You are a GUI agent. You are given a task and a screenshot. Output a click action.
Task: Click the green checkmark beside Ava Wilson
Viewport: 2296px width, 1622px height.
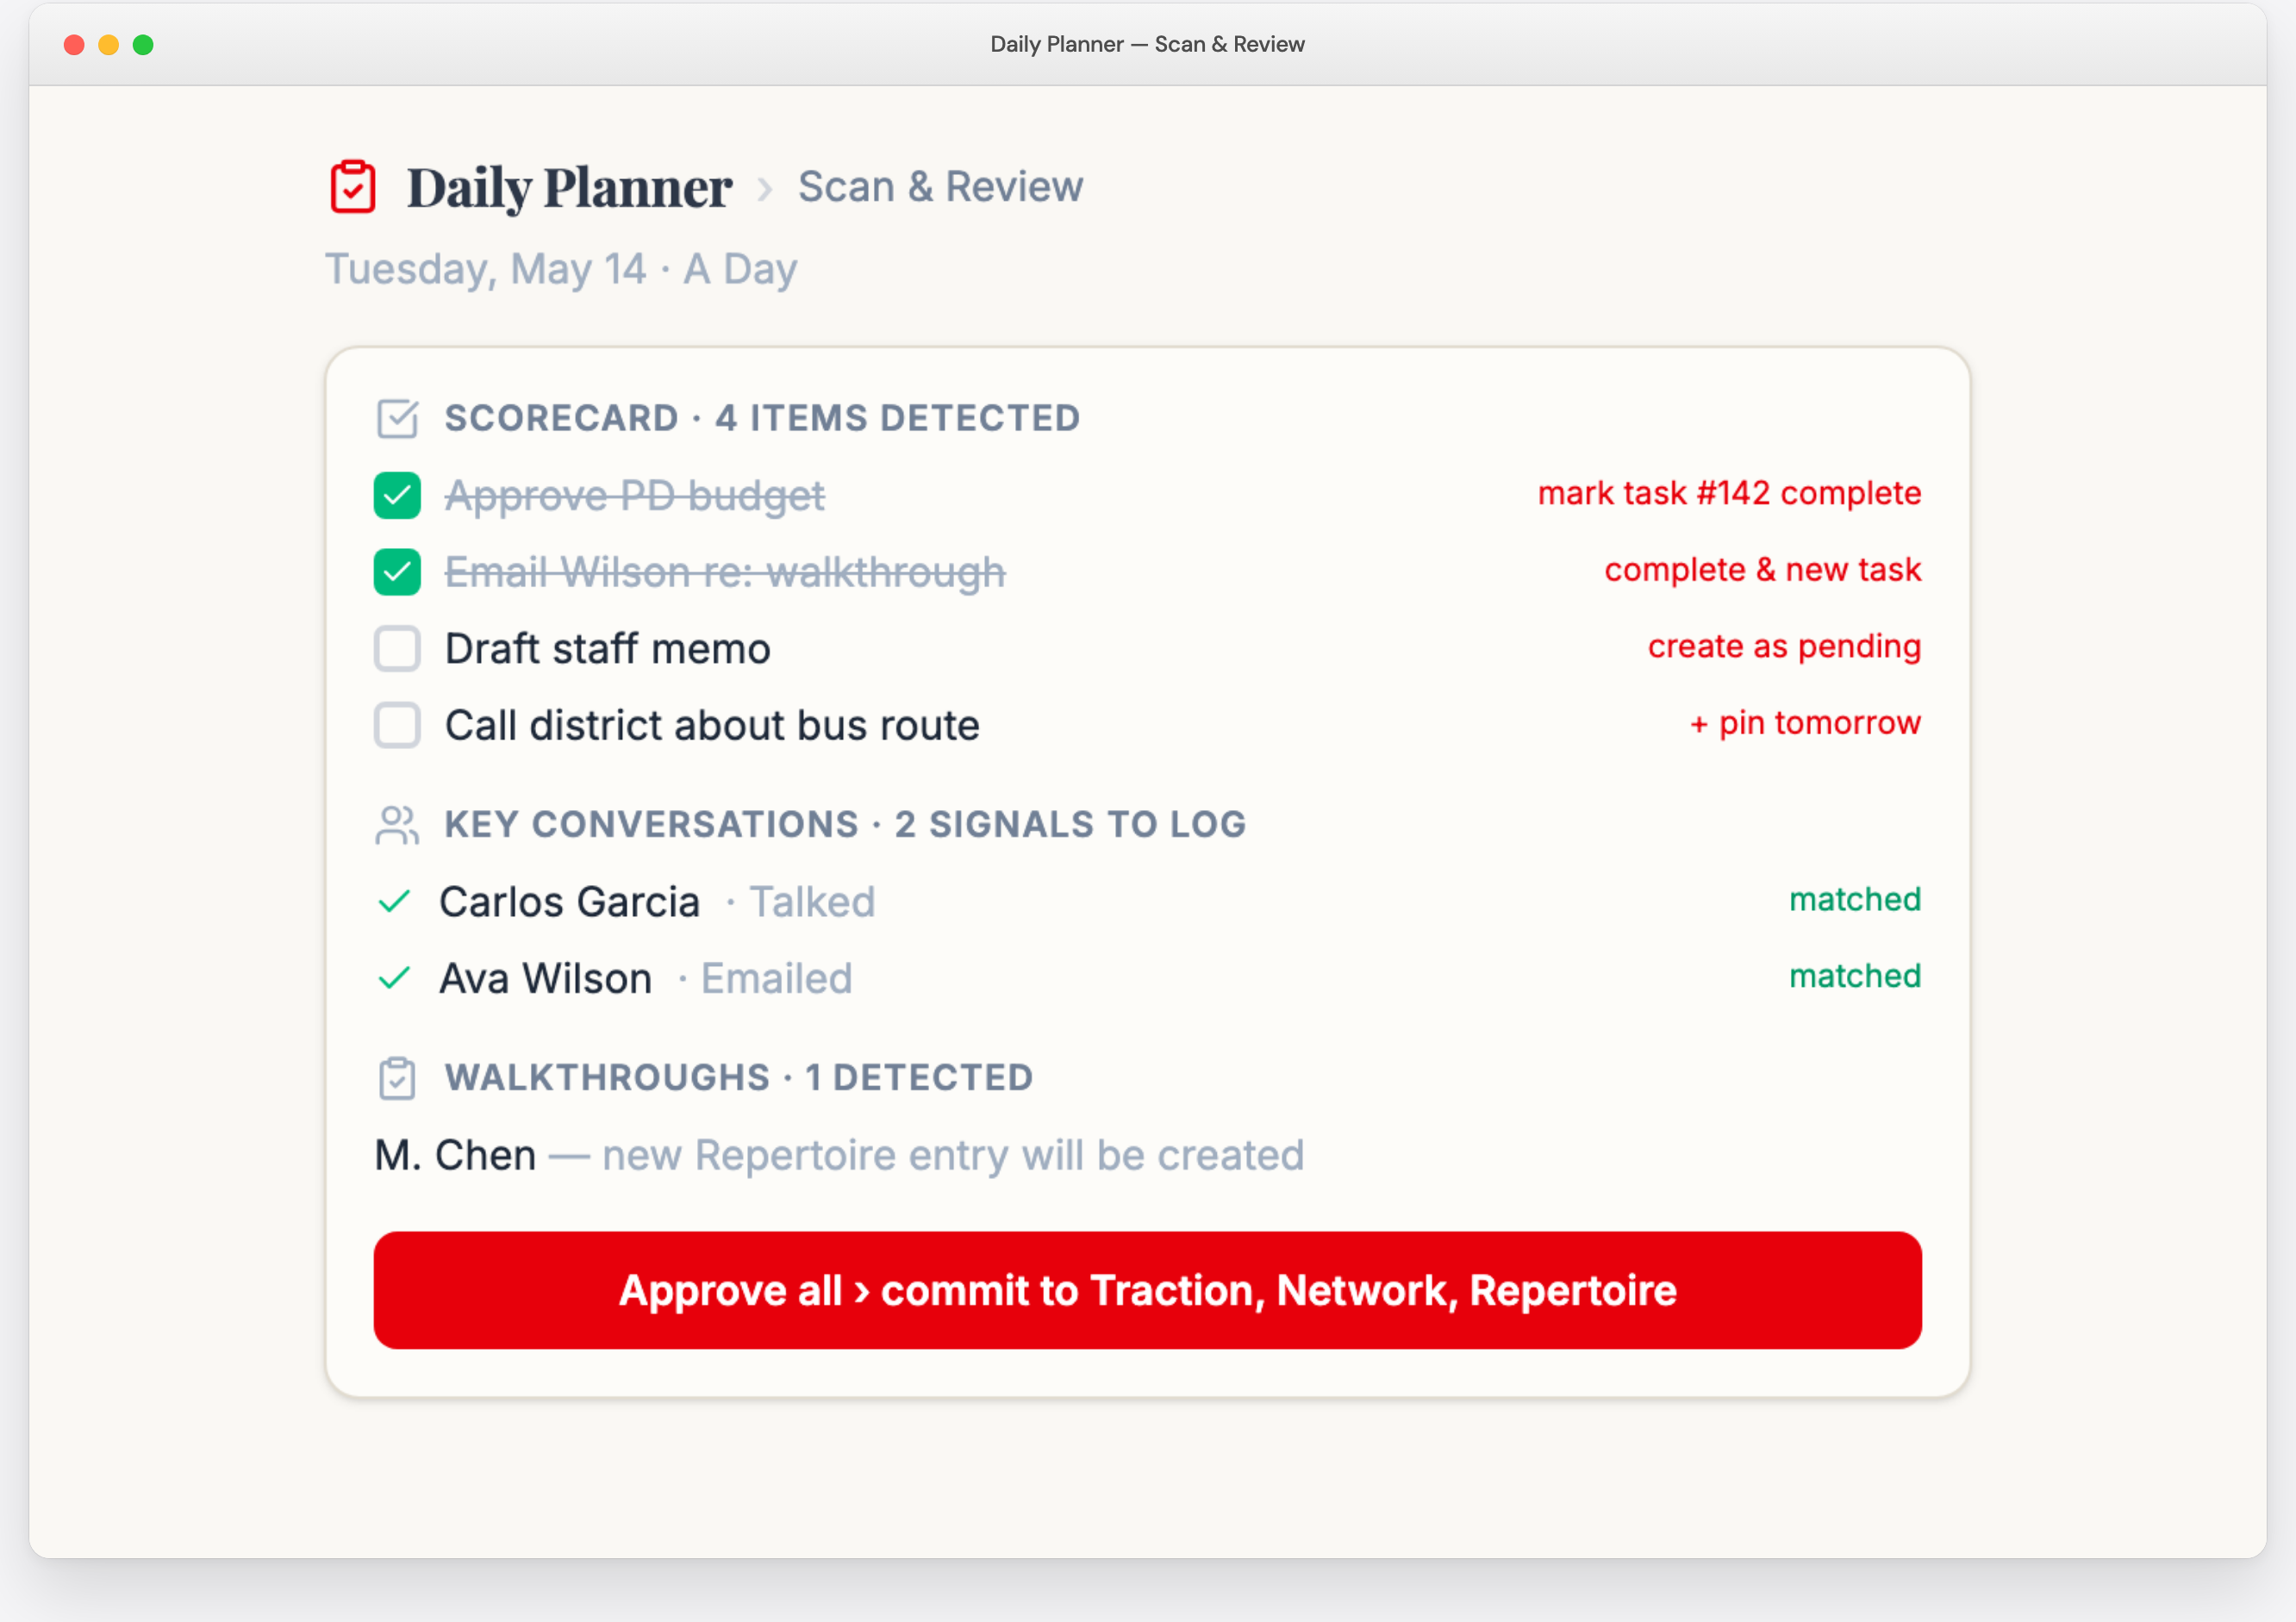[x=395, y=978]
